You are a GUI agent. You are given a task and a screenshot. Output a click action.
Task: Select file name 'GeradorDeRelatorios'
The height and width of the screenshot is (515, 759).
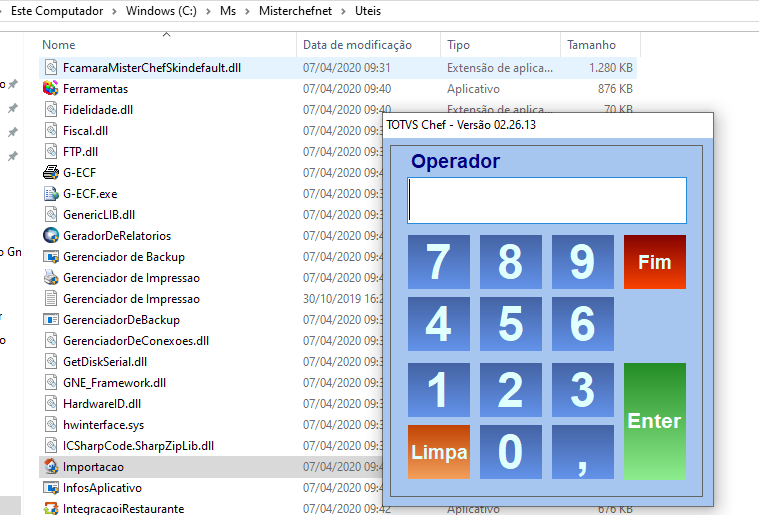coord(117,236)
